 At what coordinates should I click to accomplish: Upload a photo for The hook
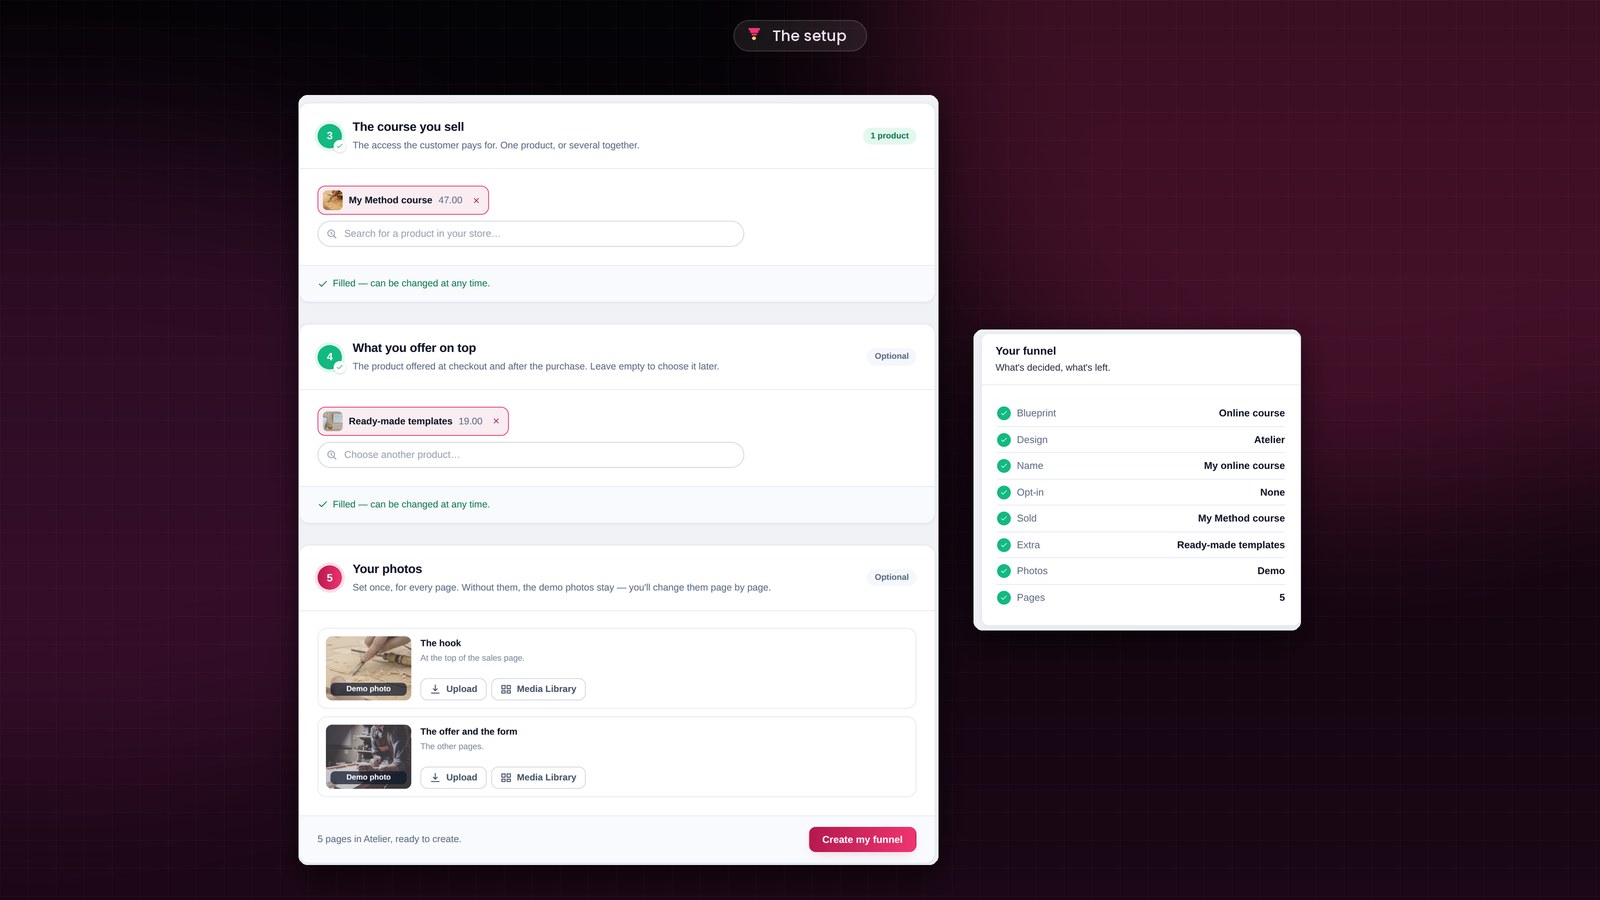(453, 689)
